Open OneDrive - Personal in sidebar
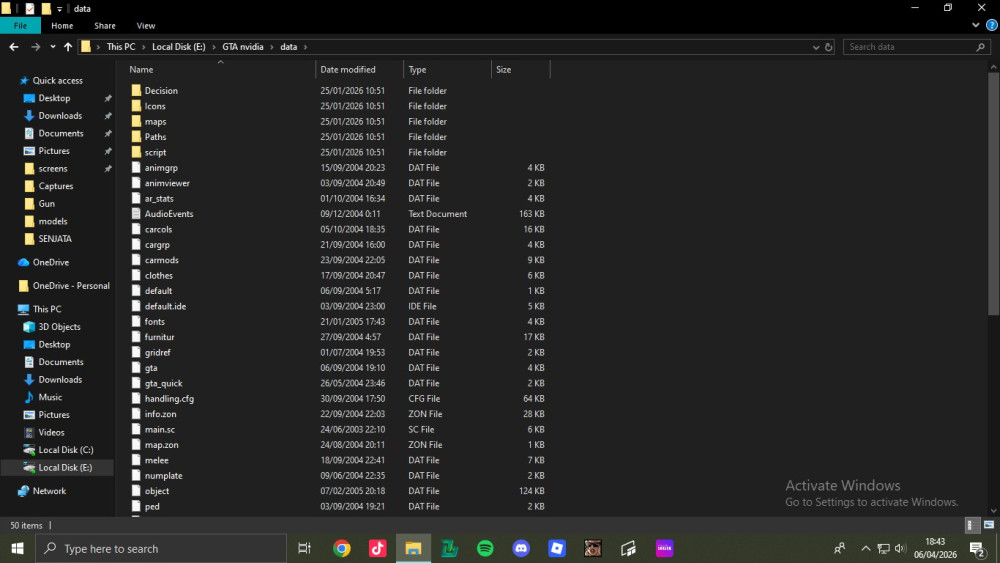Image resolution: width=1000 pixels, height=563 pixels. pyautogui.click(x=71, y=286)
